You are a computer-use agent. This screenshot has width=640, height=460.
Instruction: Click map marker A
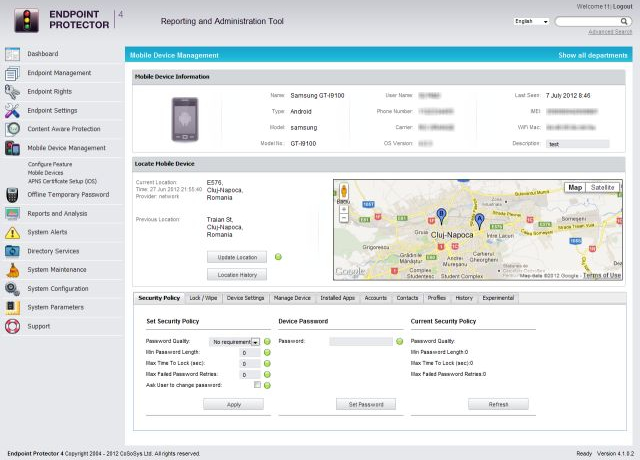[480, 221]
